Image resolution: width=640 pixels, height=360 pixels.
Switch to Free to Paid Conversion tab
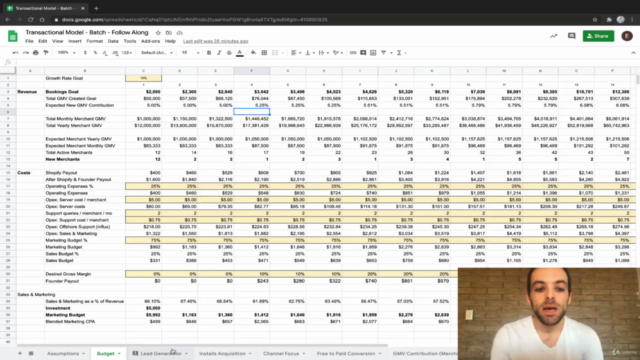346,353
